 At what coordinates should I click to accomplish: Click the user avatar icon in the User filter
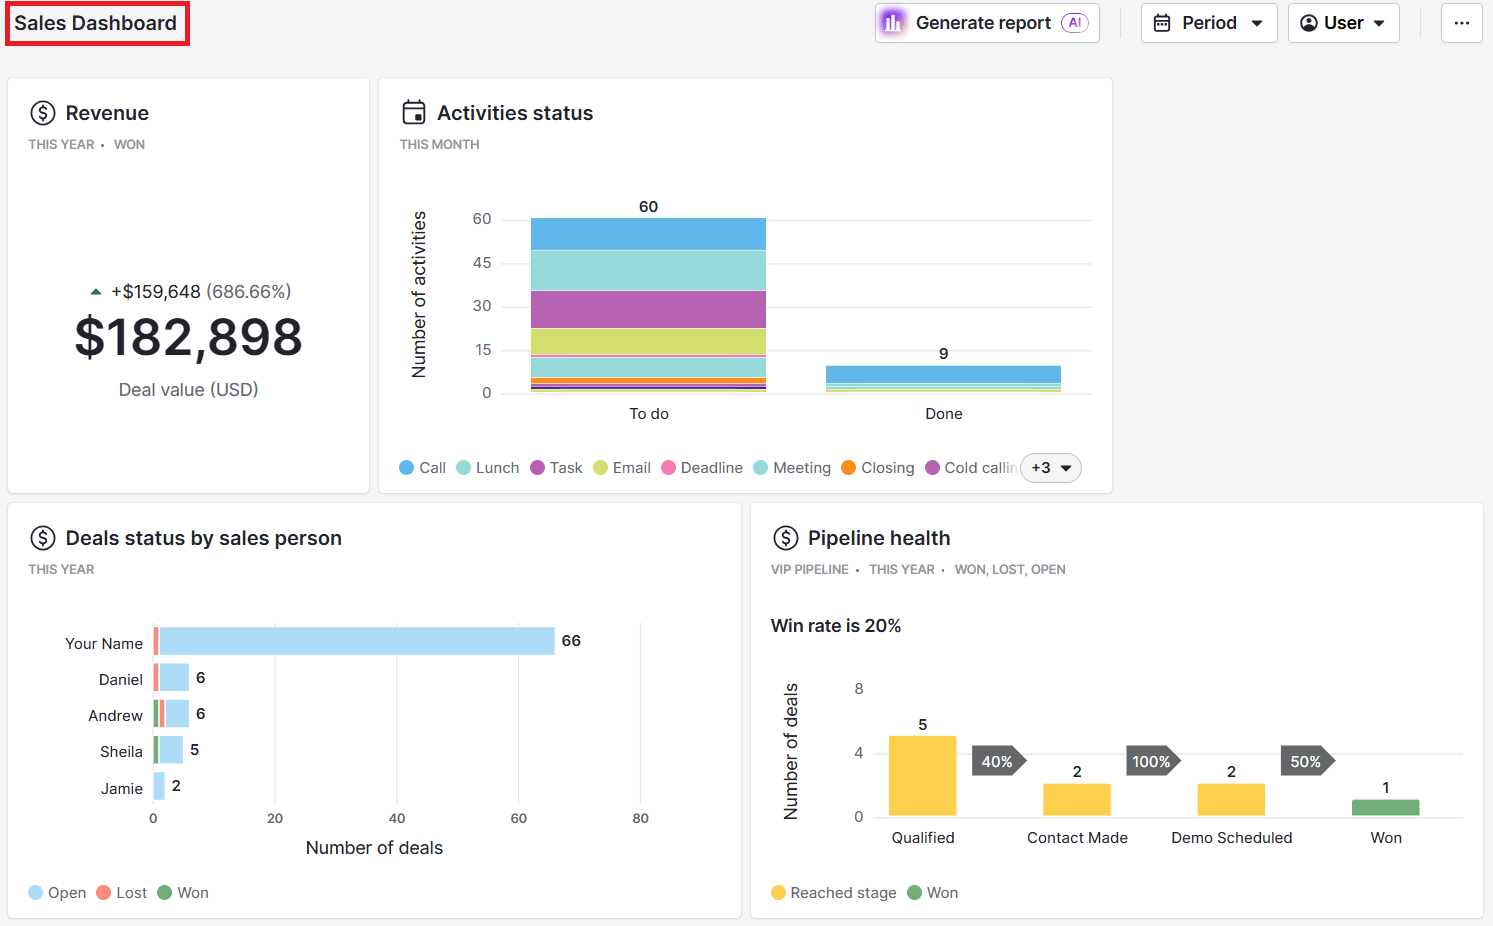1309,22
